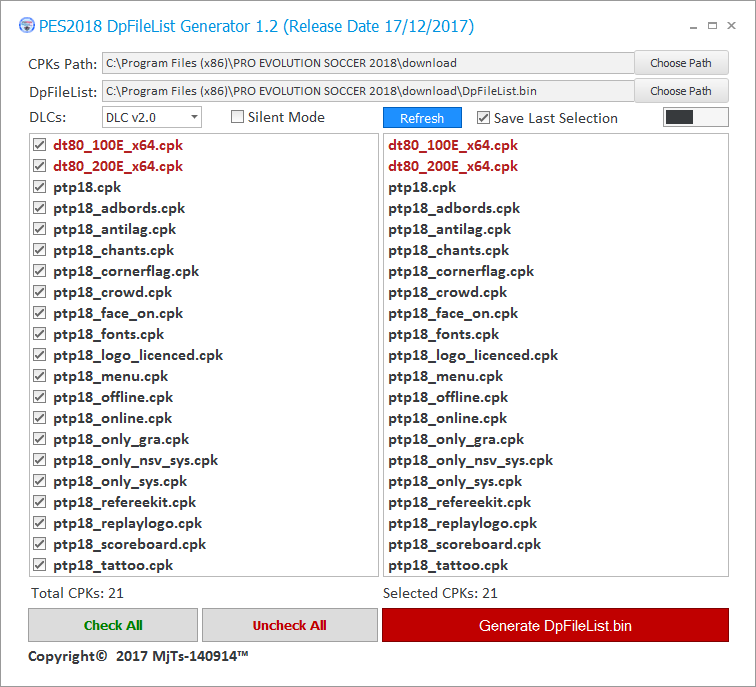Uncheck ptp18_only_sys.cpk checkbox
Screen dimensions: 756x687
(x=40, y=481)
